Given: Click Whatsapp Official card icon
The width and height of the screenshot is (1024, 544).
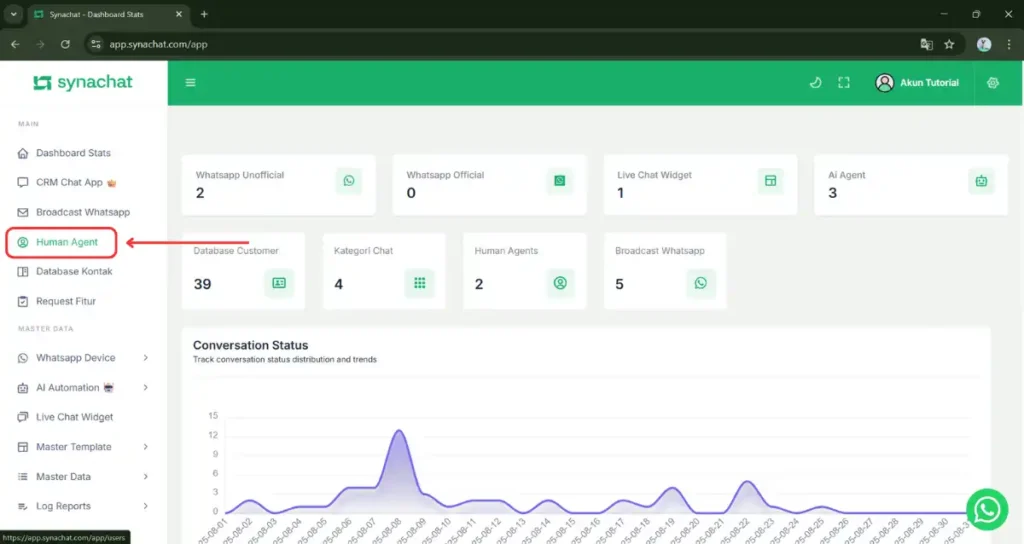Looking at the screenshot, I should 560,180.
